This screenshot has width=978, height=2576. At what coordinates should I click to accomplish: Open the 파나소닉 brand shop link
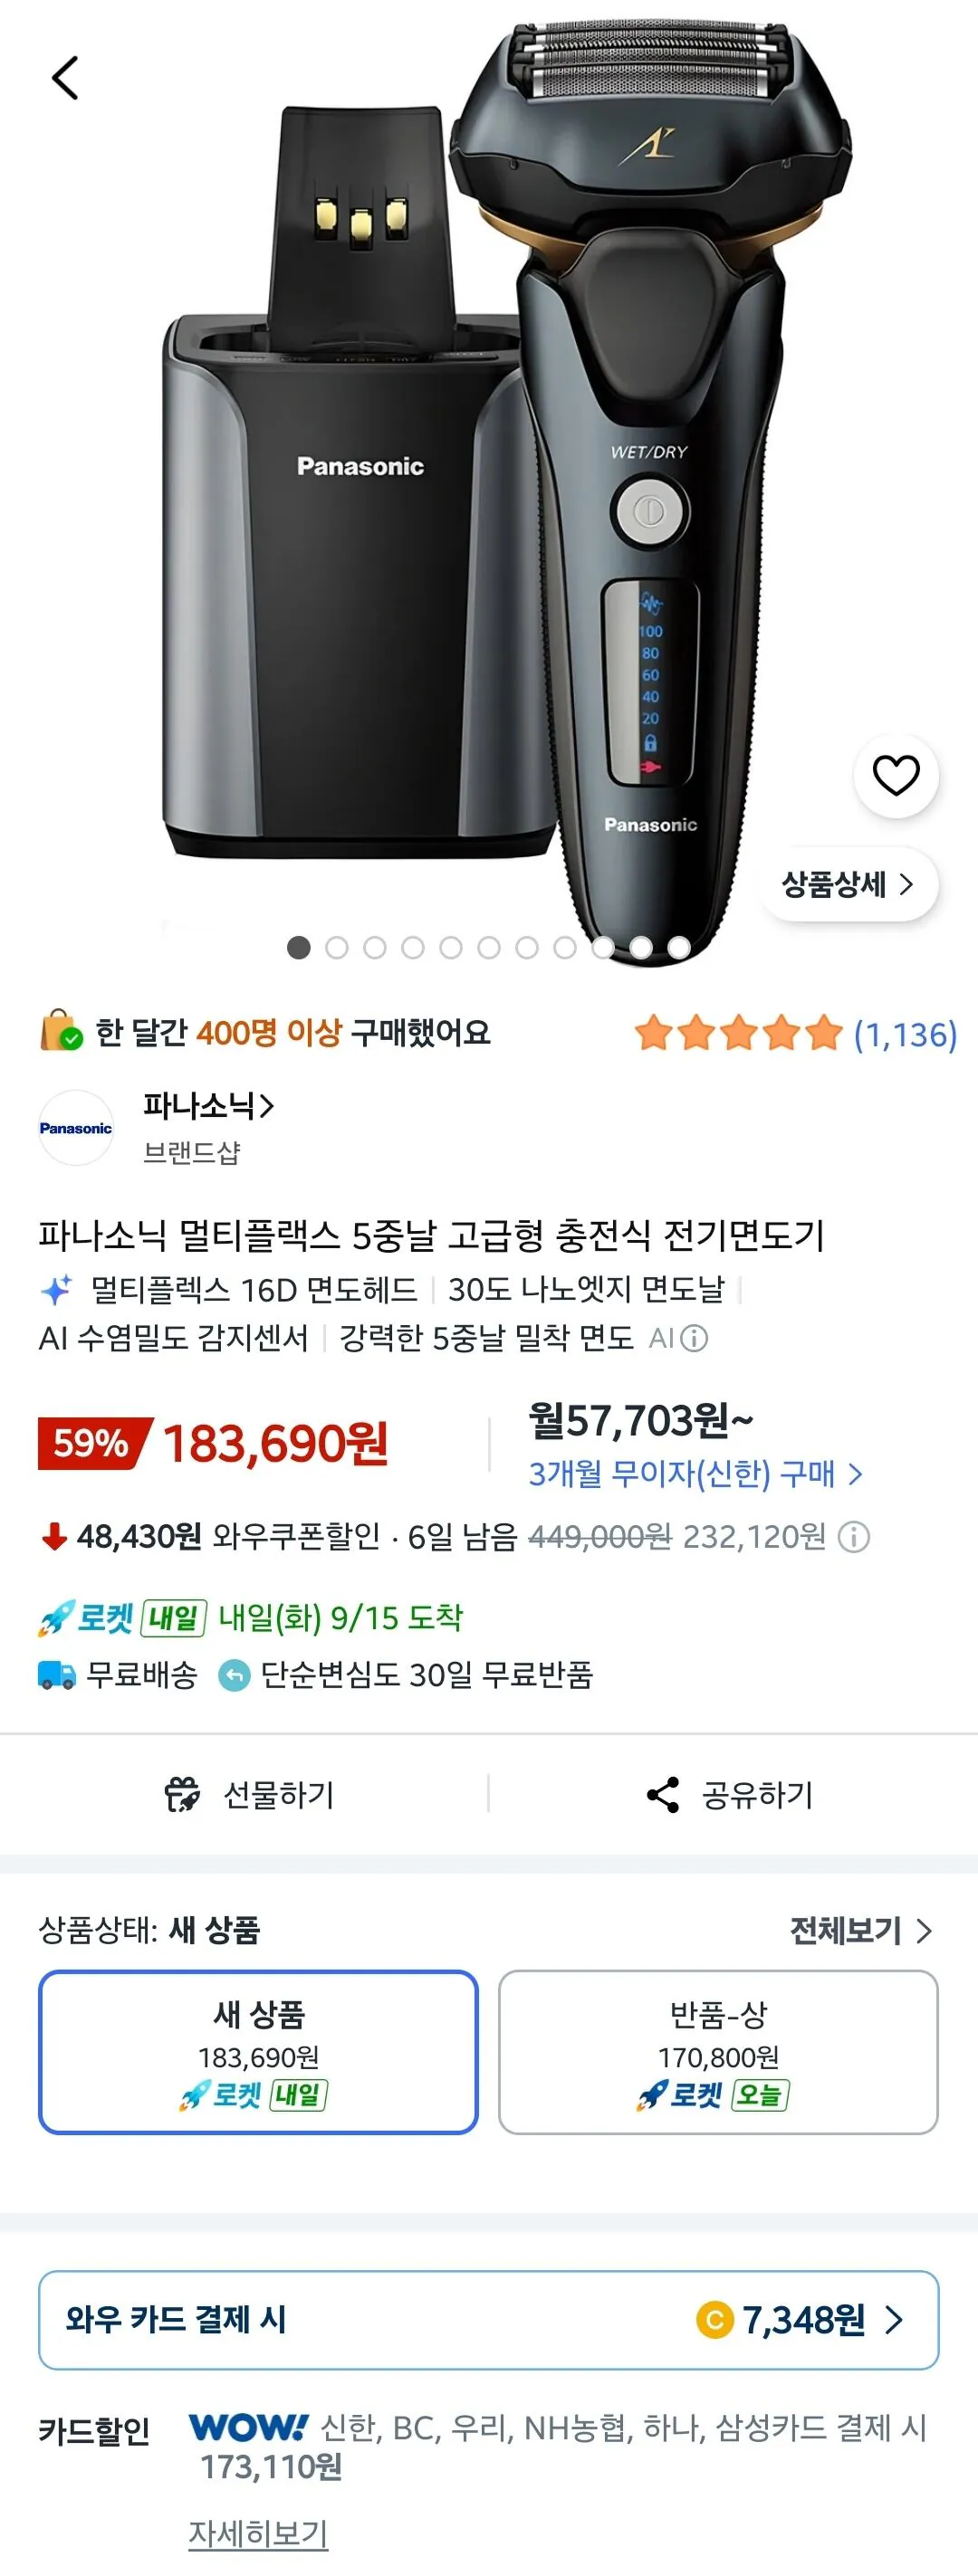pyautogui.click(x=208, y=1106)
